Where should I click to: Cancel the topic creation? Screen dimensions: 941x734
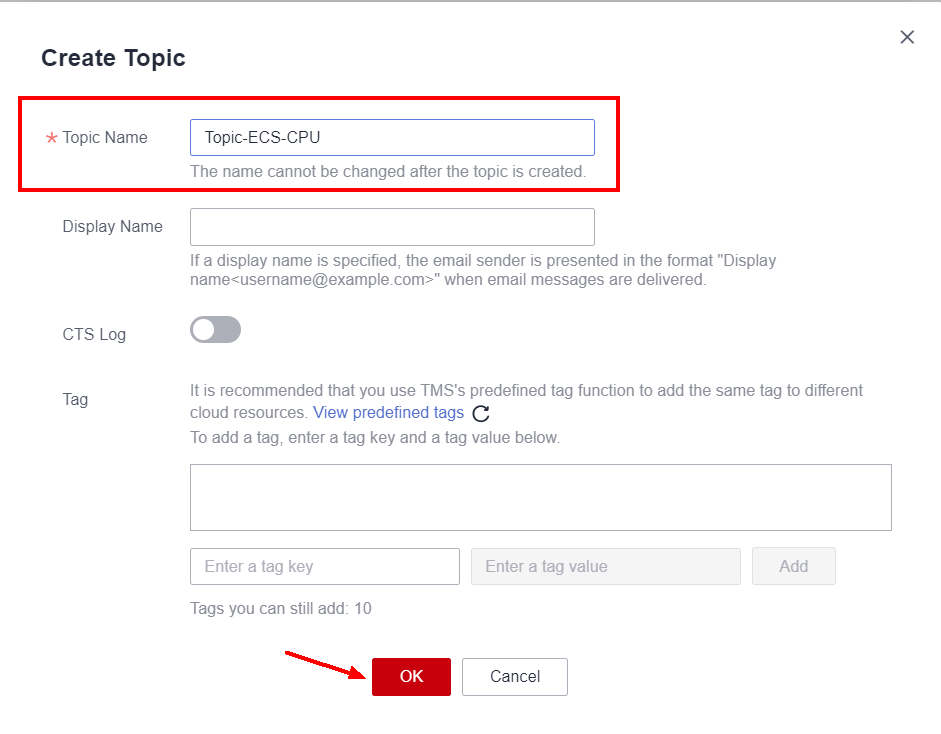tap(514, 677)
